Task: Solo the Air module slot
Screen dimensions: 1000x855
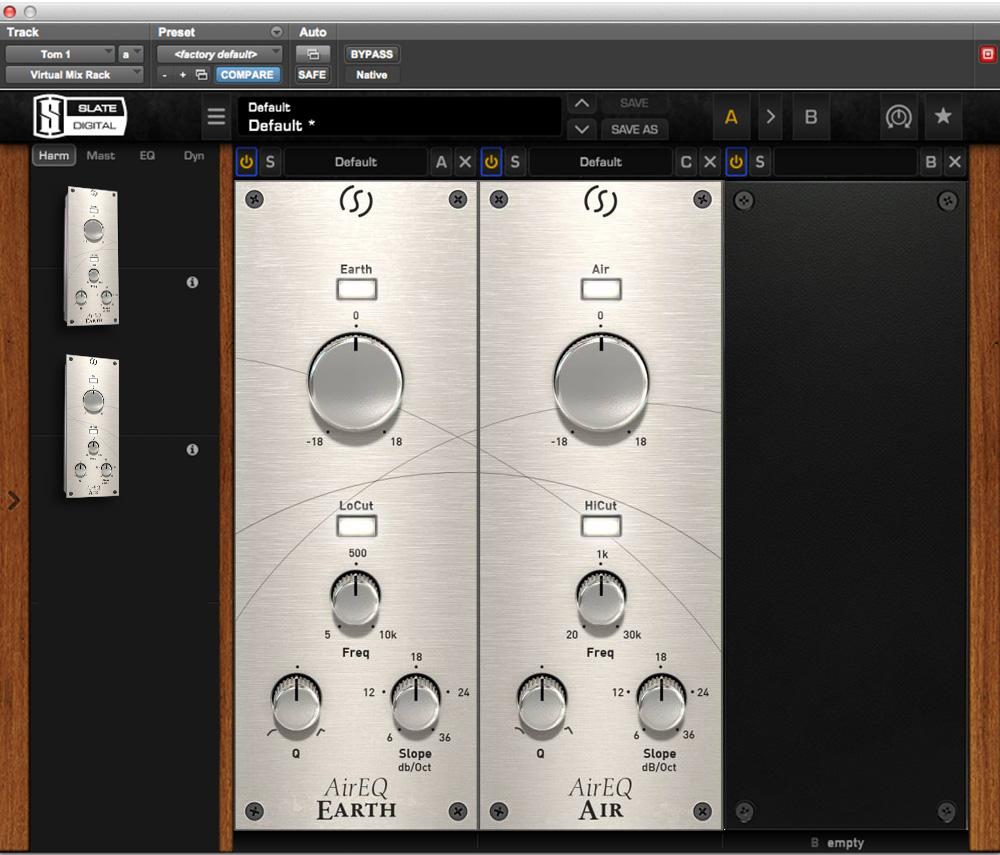Action: 515,162
